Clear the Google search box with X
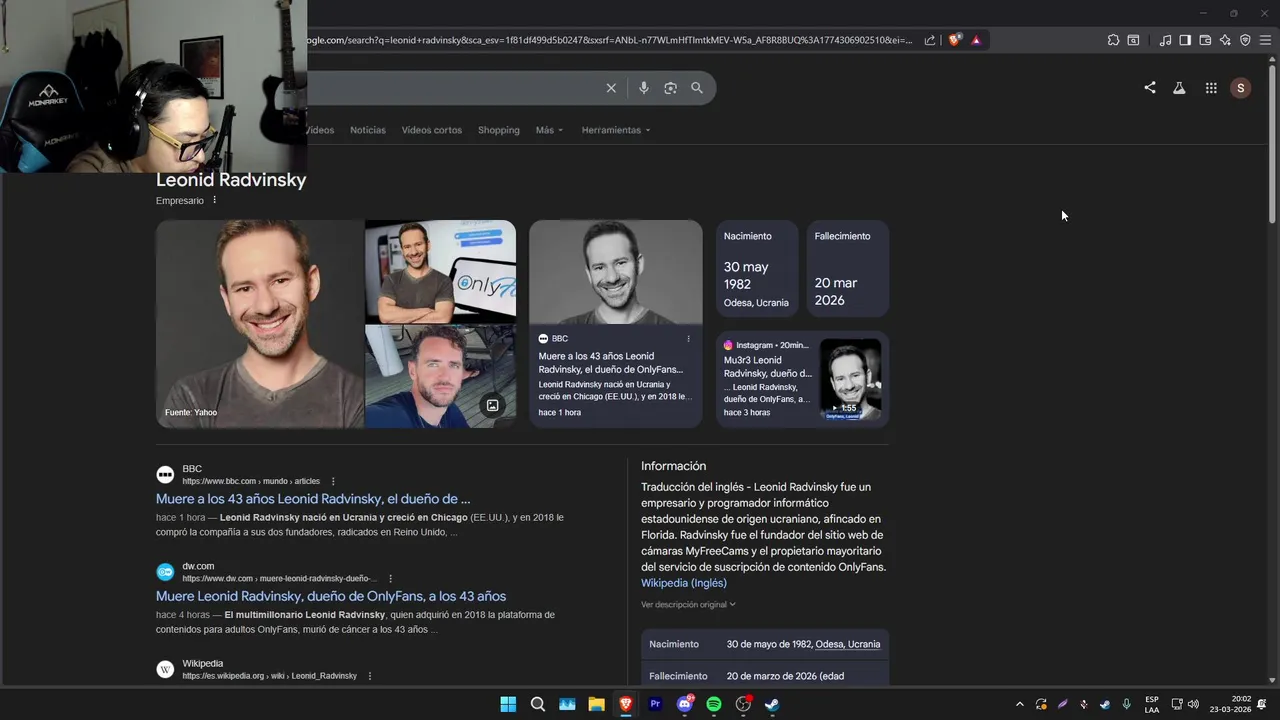 [x=611, y=88]
